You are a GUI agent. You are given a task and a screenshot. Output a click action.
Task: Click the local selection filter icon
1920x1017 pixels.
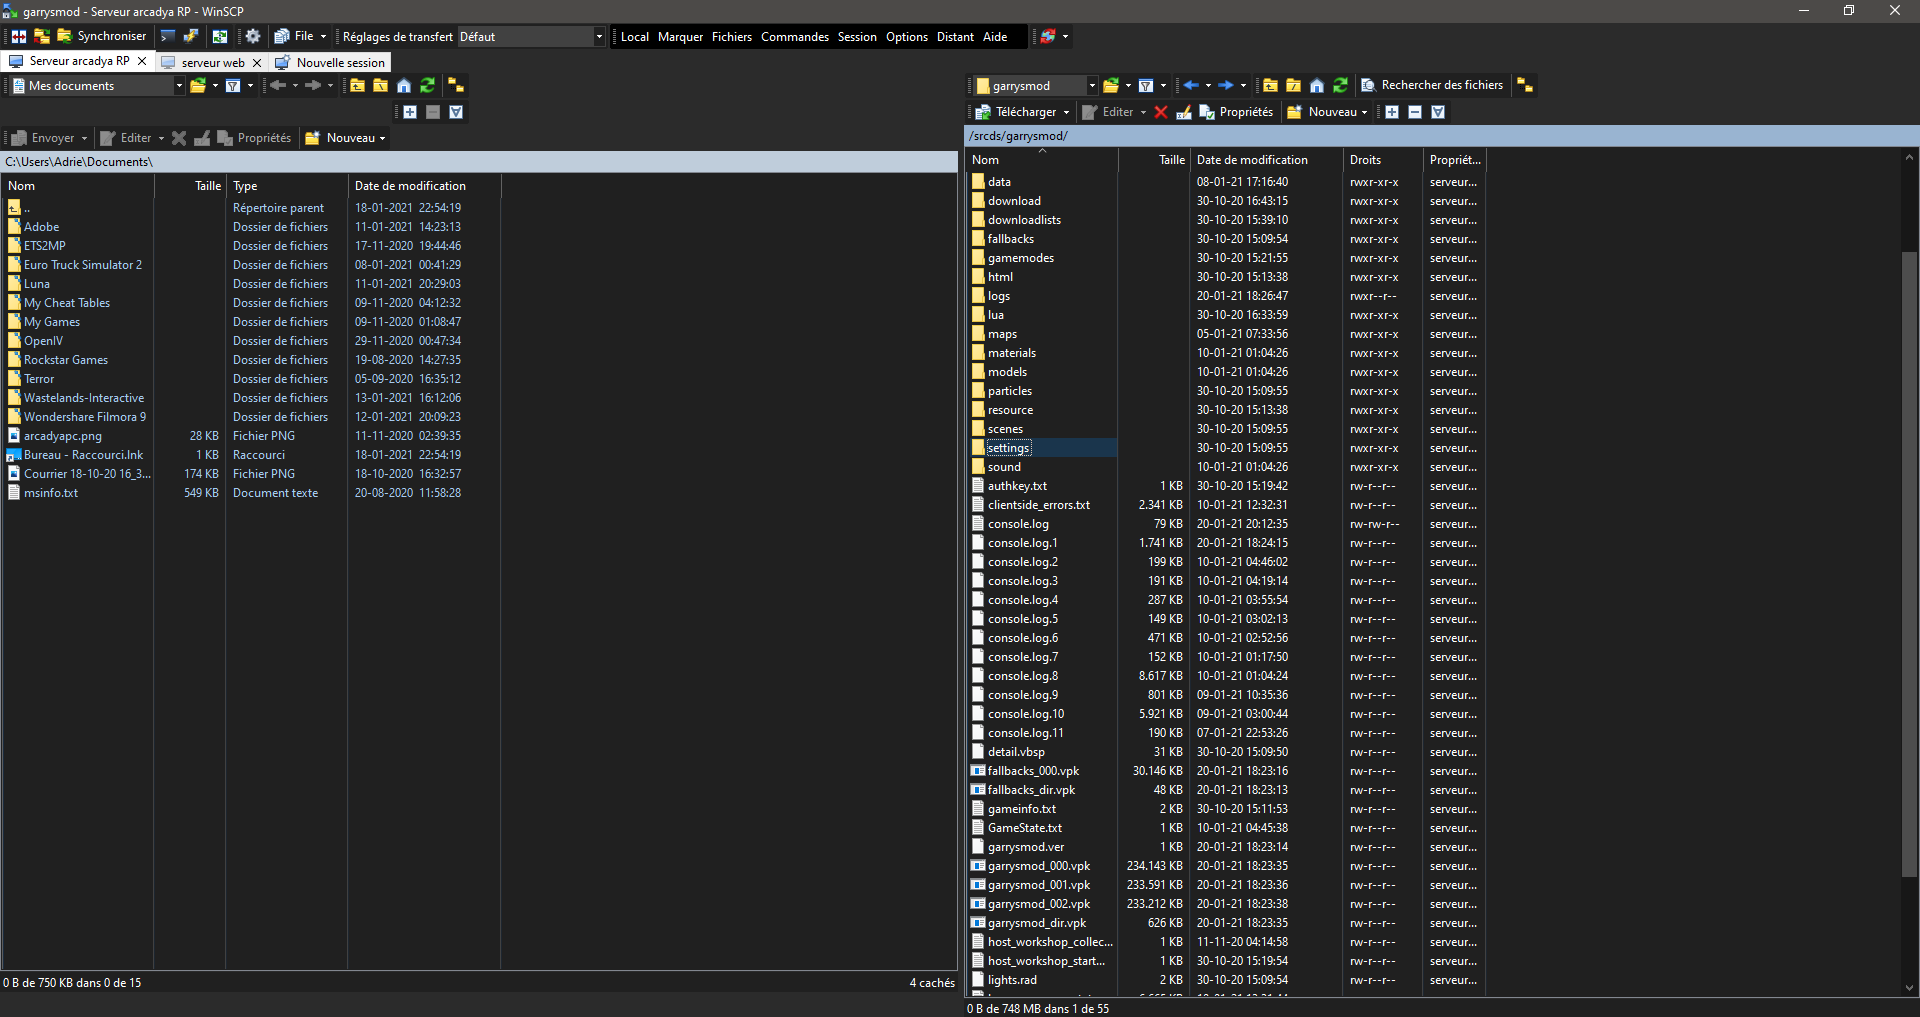coord(456,112)
